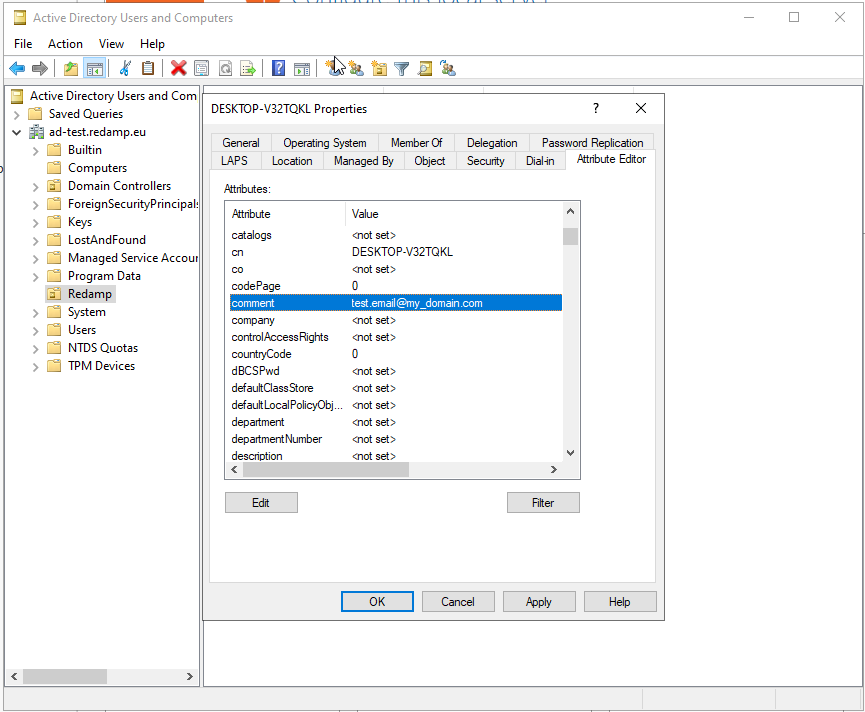Click the Back arrow in toolbar
This screenshot has height=712, width=865.
click(x=17, y=68)
